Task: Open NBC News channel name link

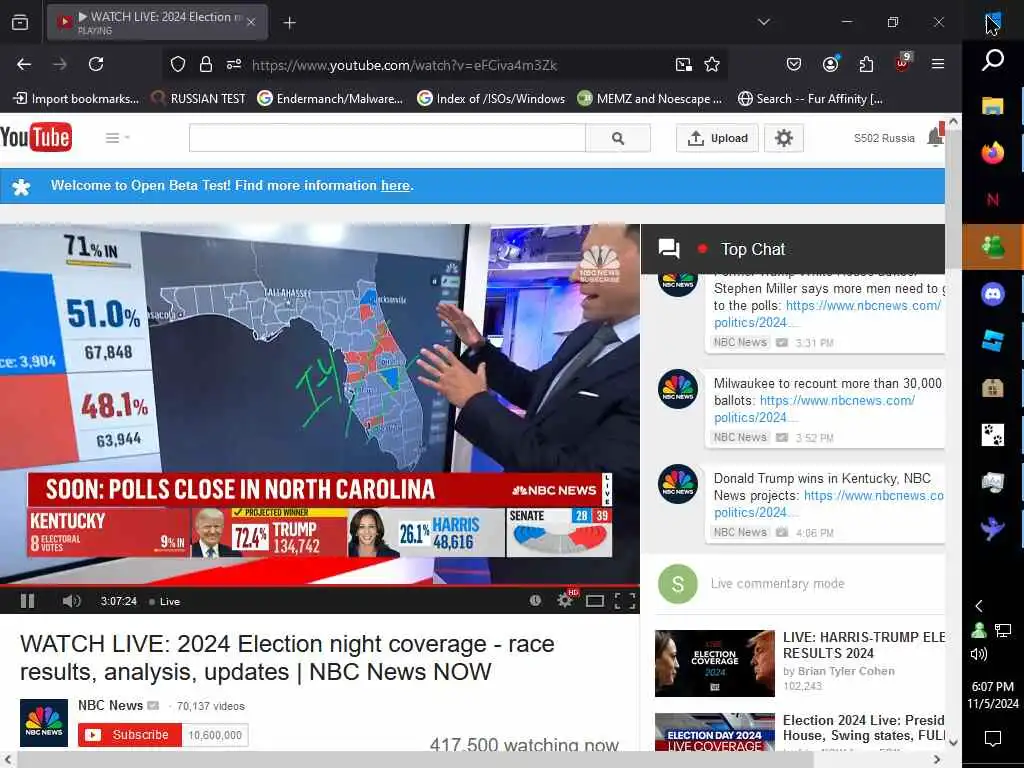Action: pos(110,705)
